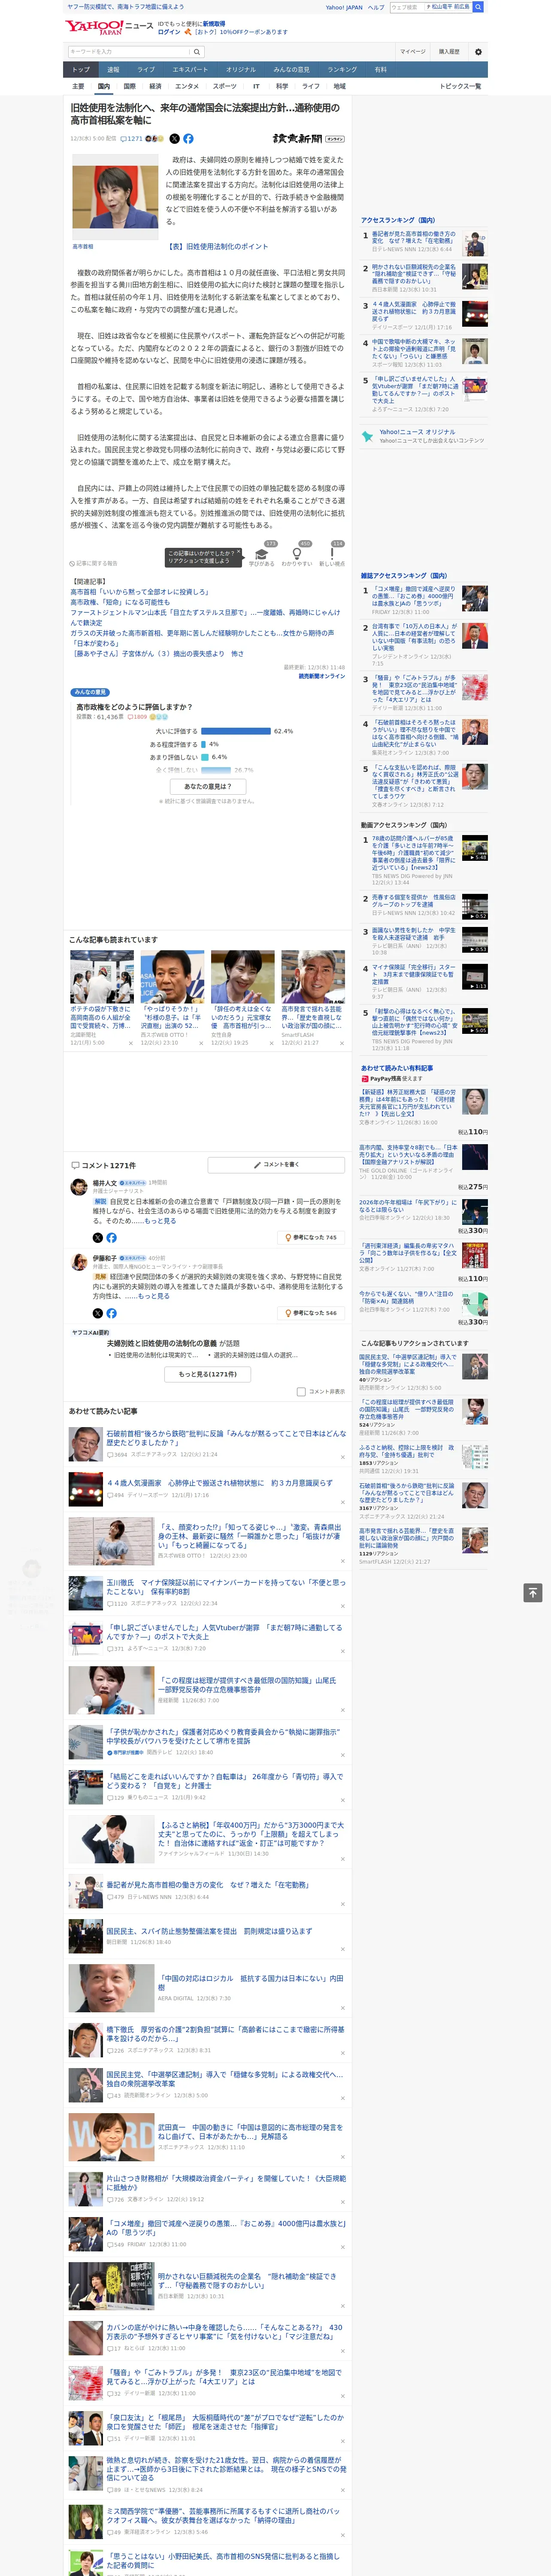551x2576 pixels.
Task: Click the マイページ button
Action: click(412, 52)
